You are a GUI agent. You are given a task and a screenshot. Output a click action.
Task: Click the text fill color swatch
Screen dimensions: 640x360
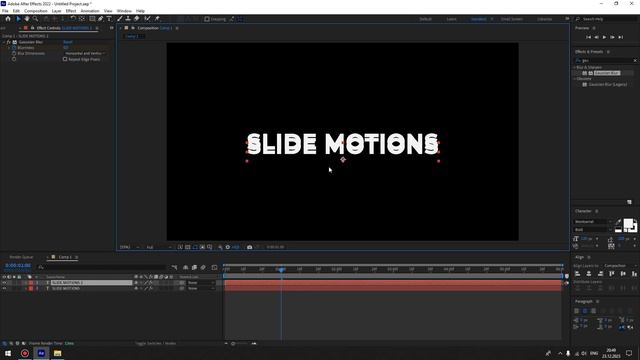click(x=629, y=224)
